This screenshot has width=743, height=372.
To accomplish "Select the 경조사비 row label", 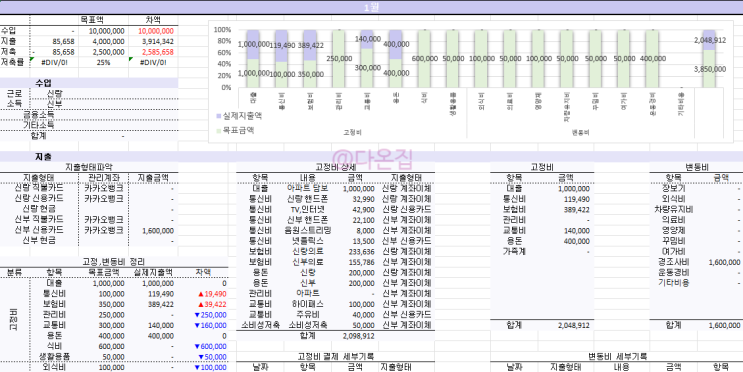I will click(673, 262).
